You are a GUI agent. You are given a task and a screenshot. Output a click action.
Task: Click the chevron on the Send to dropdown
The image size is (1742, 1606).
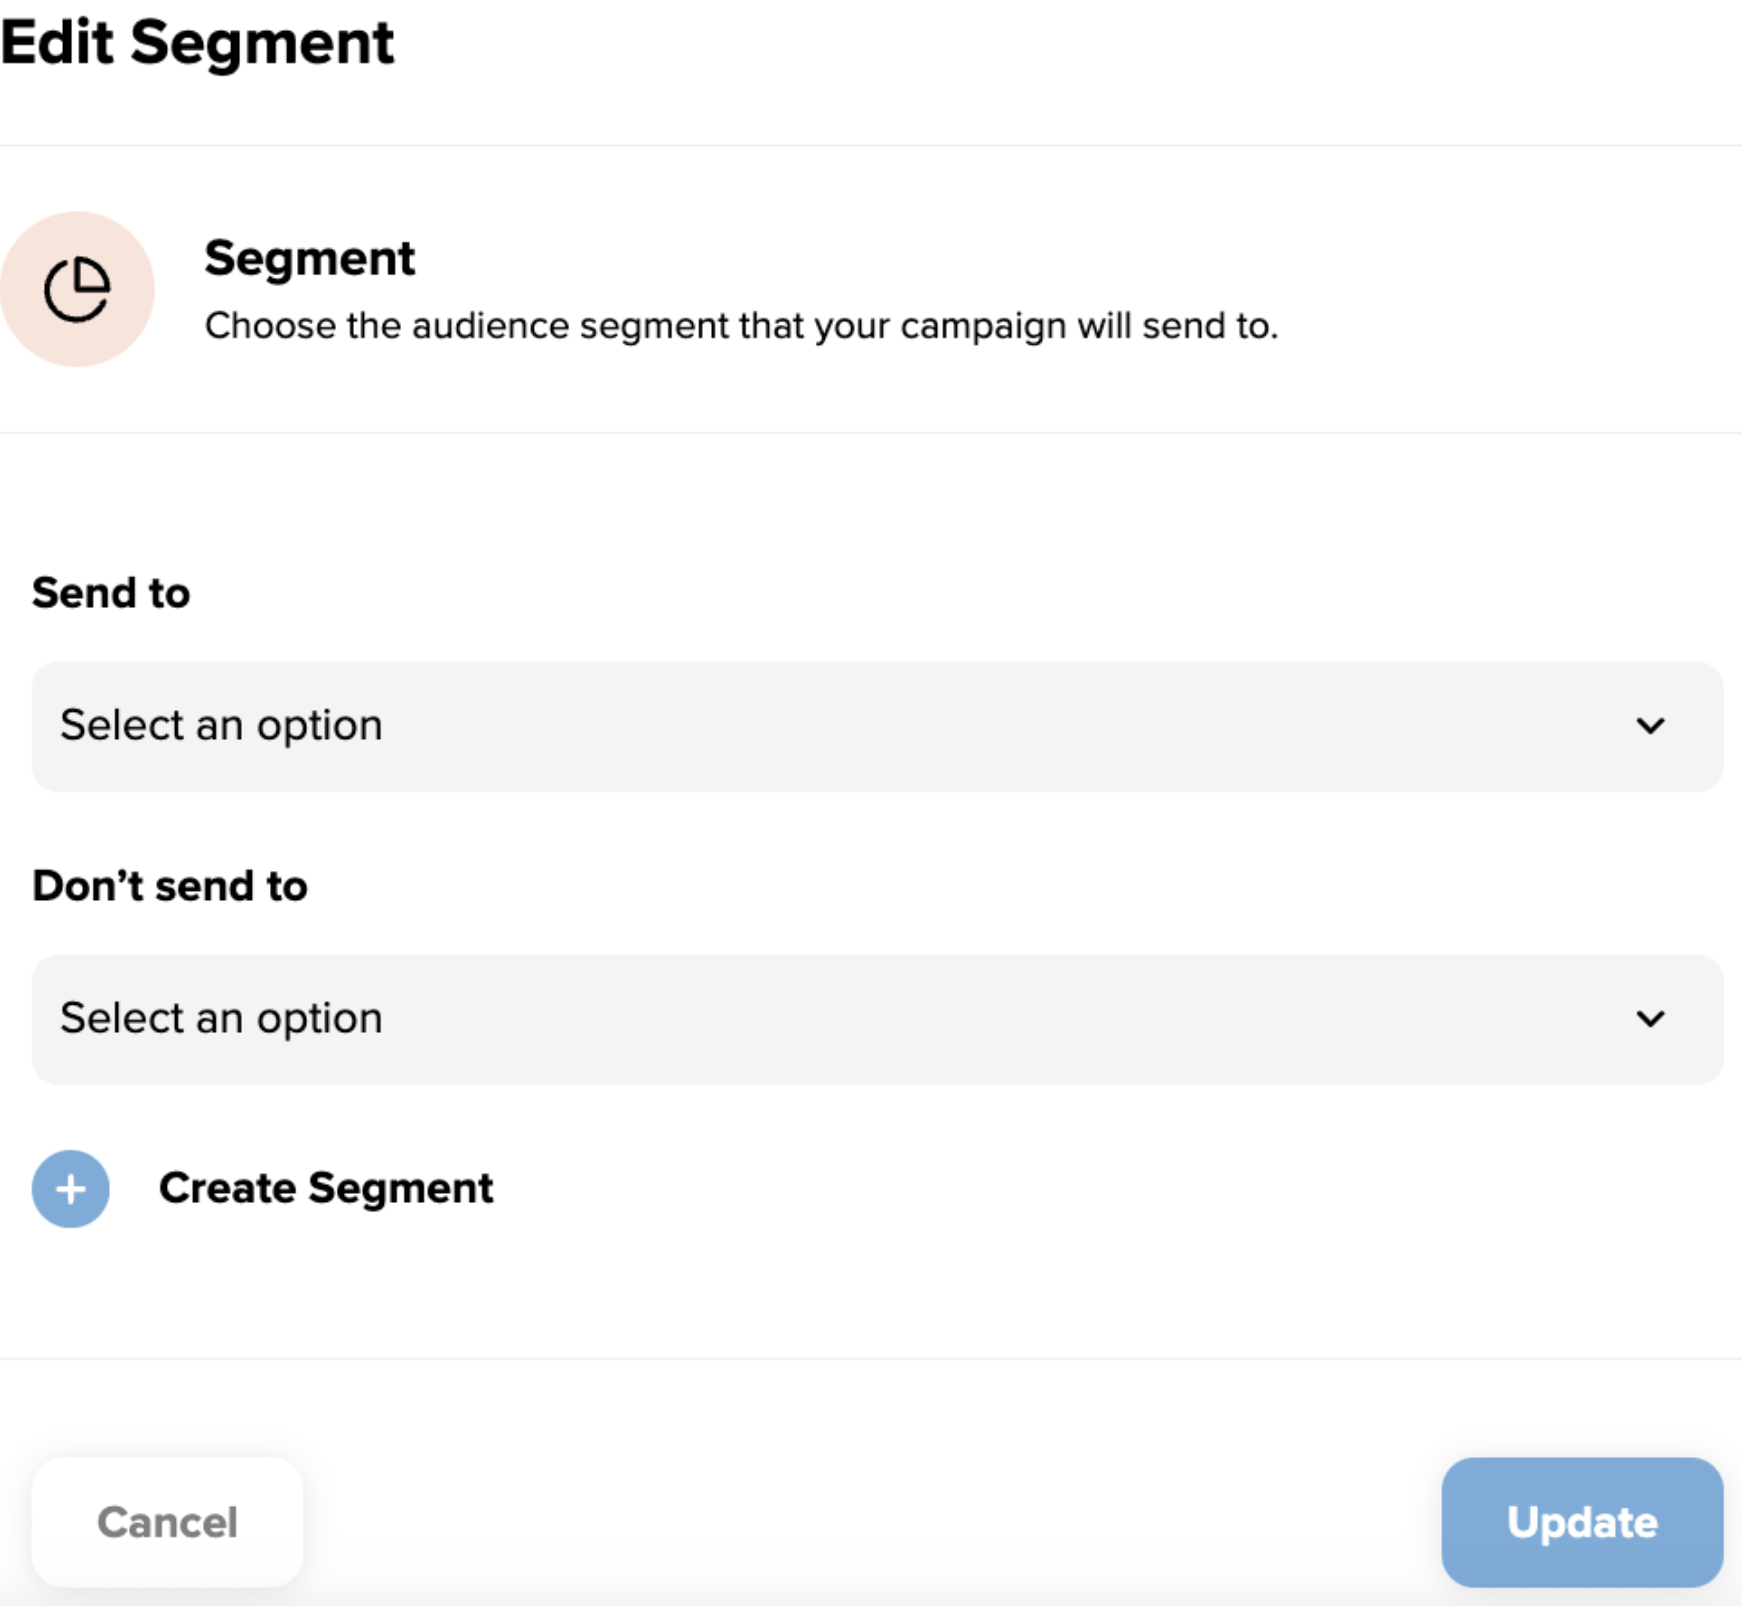click(1650, 726)
